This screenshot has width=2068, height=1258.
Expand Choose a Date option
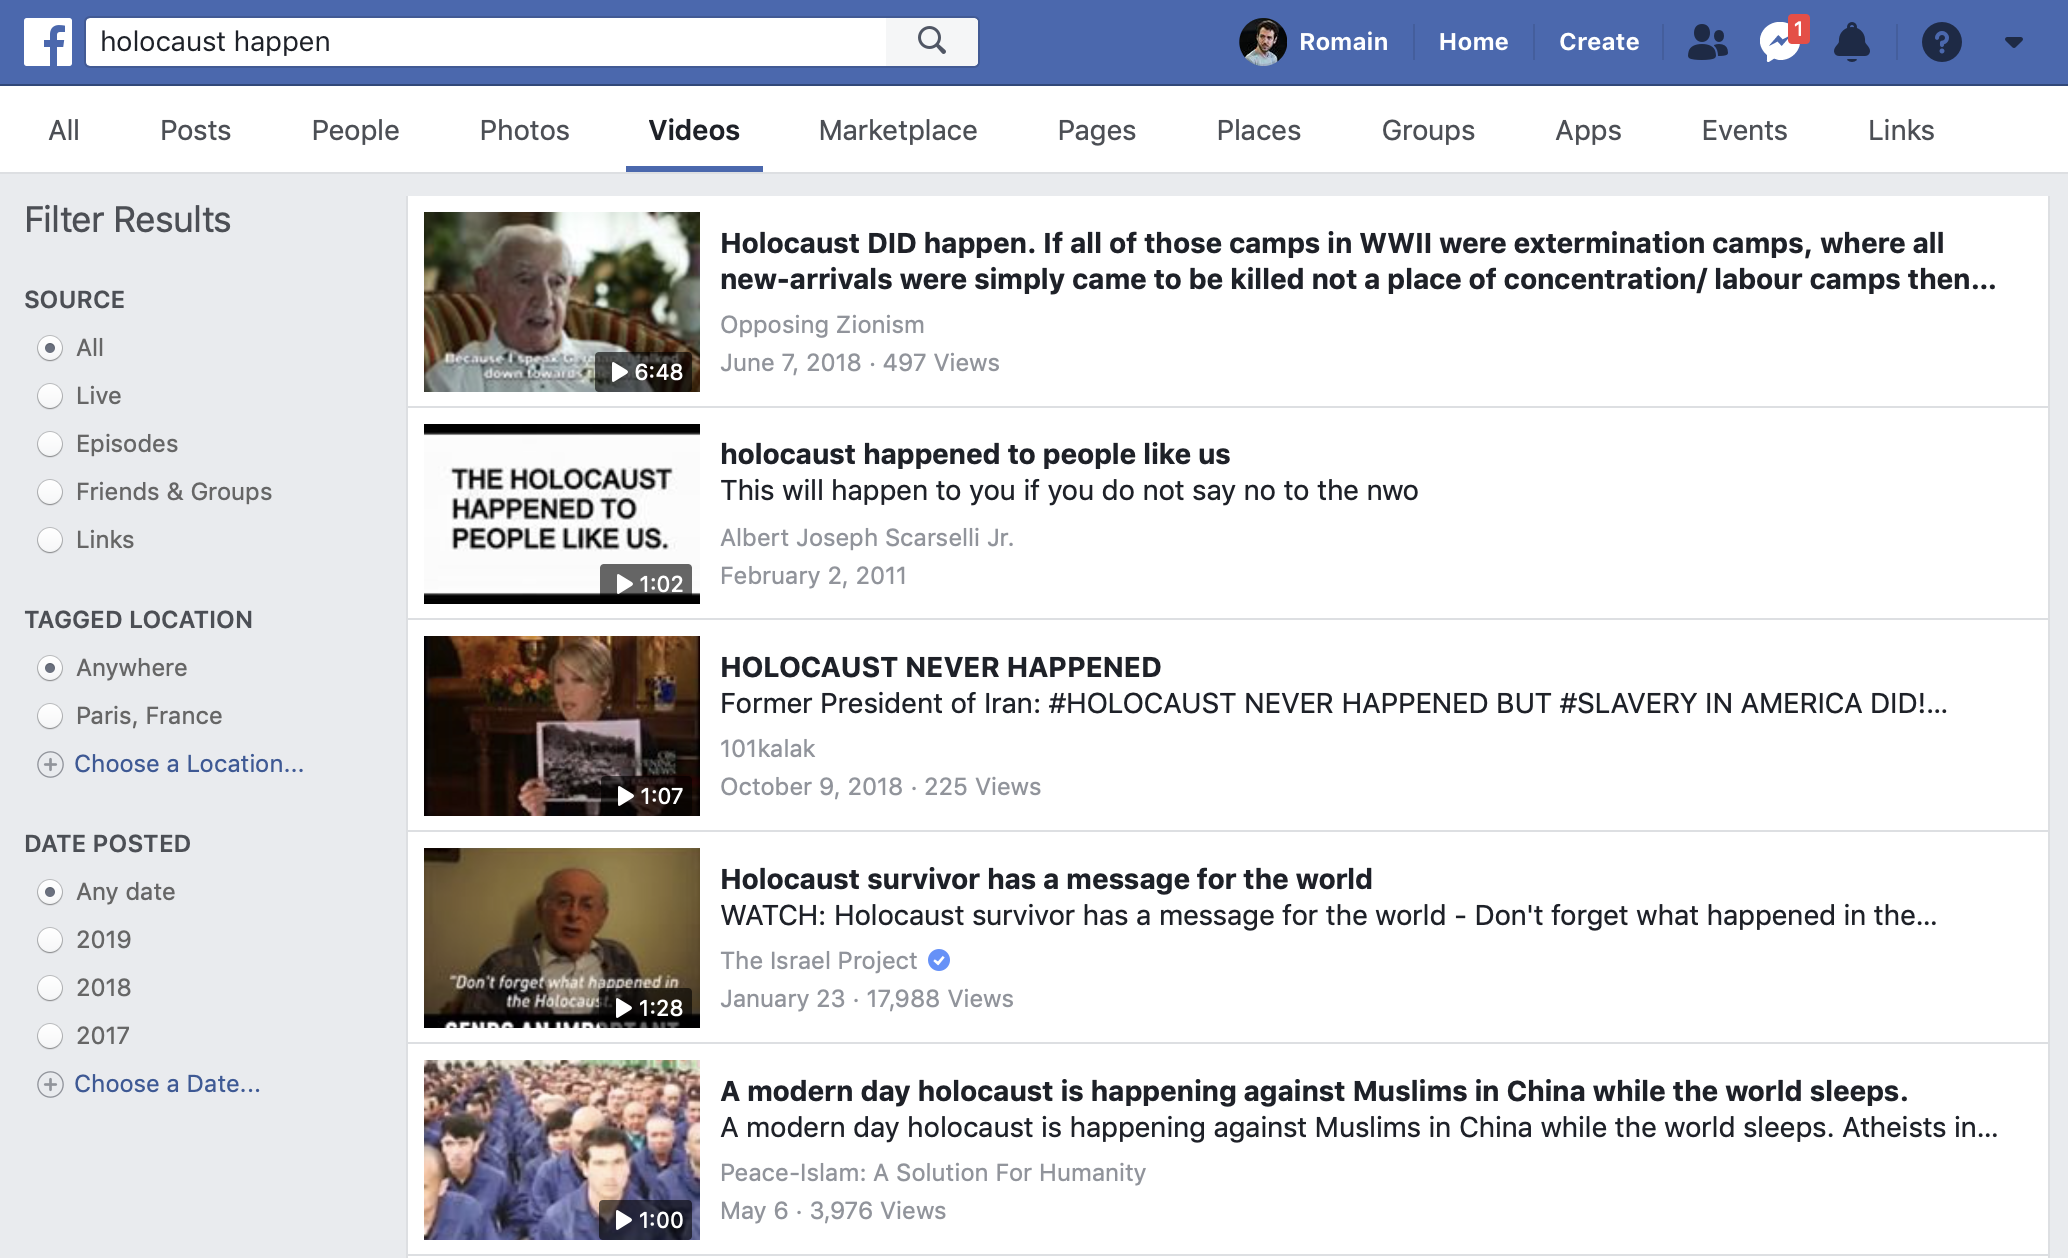[x=167, y=1084]
